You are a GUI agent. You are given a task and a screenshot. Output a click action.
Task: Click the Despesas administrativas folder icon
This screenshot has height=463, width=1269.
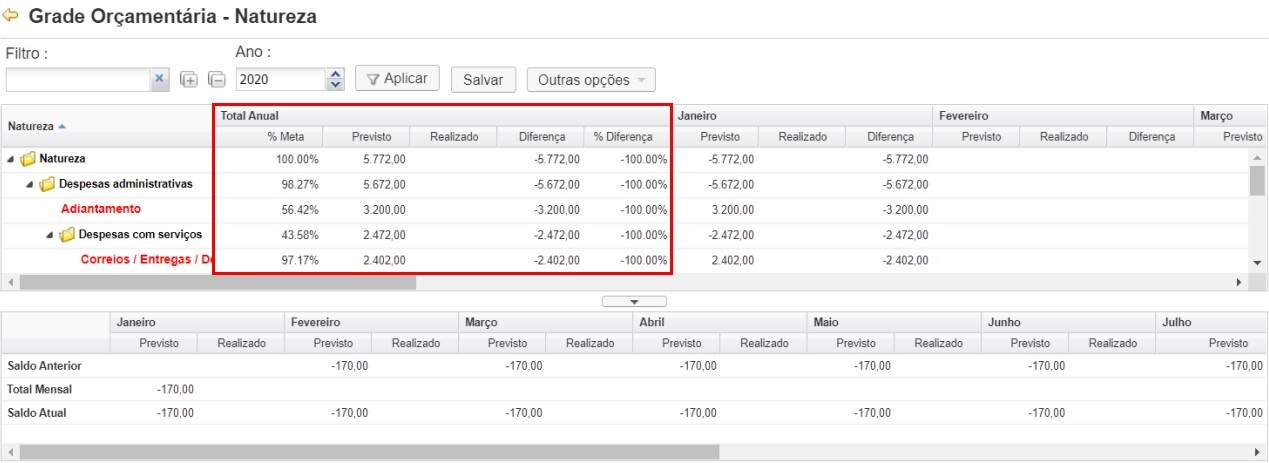[x=47, y=184]
